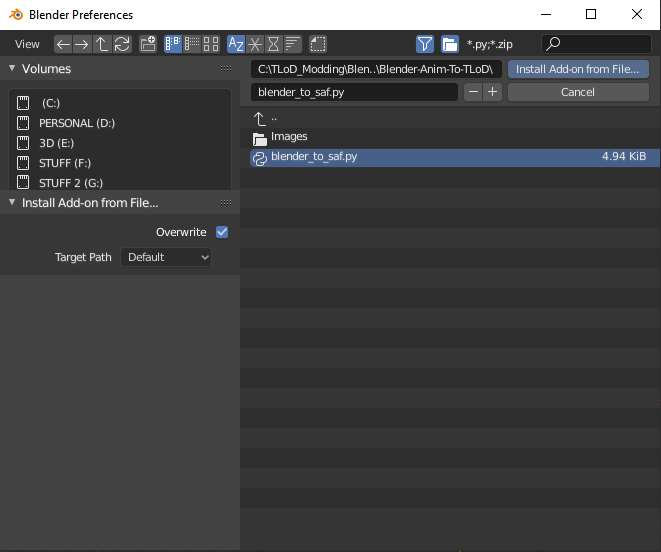
Task: Select the PERSONAL (D:) volume
Action: [120, 123]
